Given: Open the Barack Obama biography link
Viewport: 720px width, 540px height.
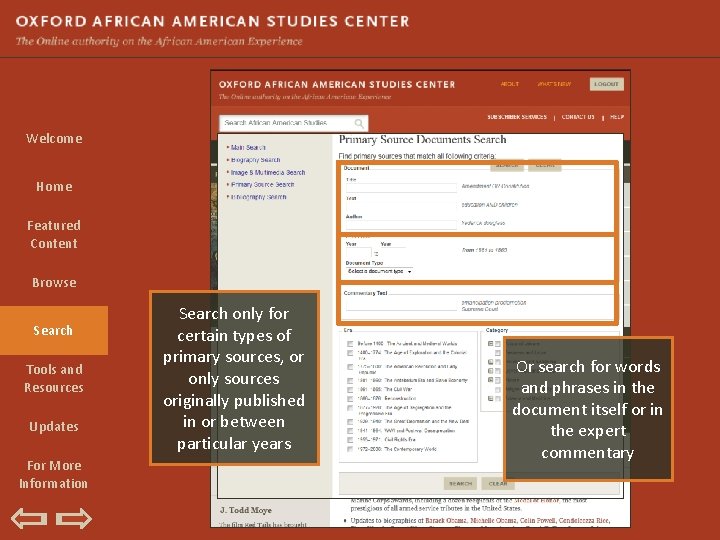Looking at the screenshot, I should [445, 521].
